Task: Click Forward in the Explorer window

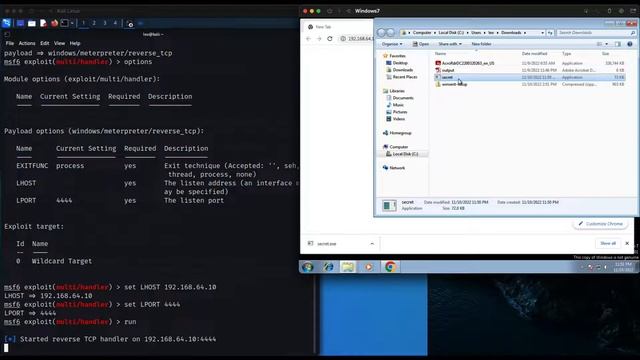Action: click(391, 33)
